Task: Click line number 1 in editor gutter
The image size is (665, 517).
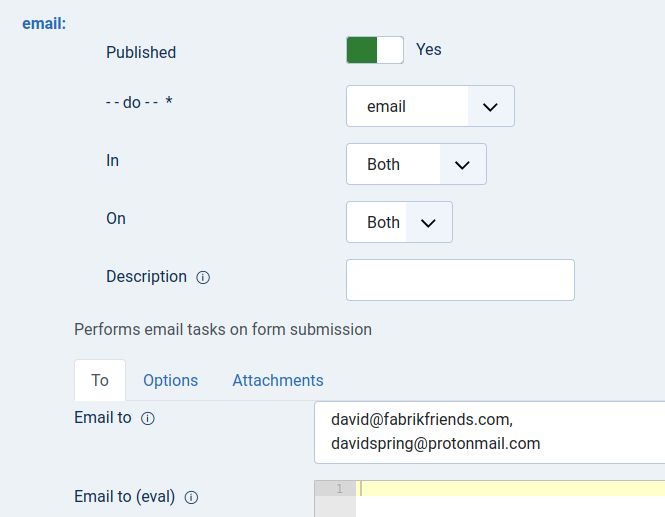Action: [x=338, y=489]
